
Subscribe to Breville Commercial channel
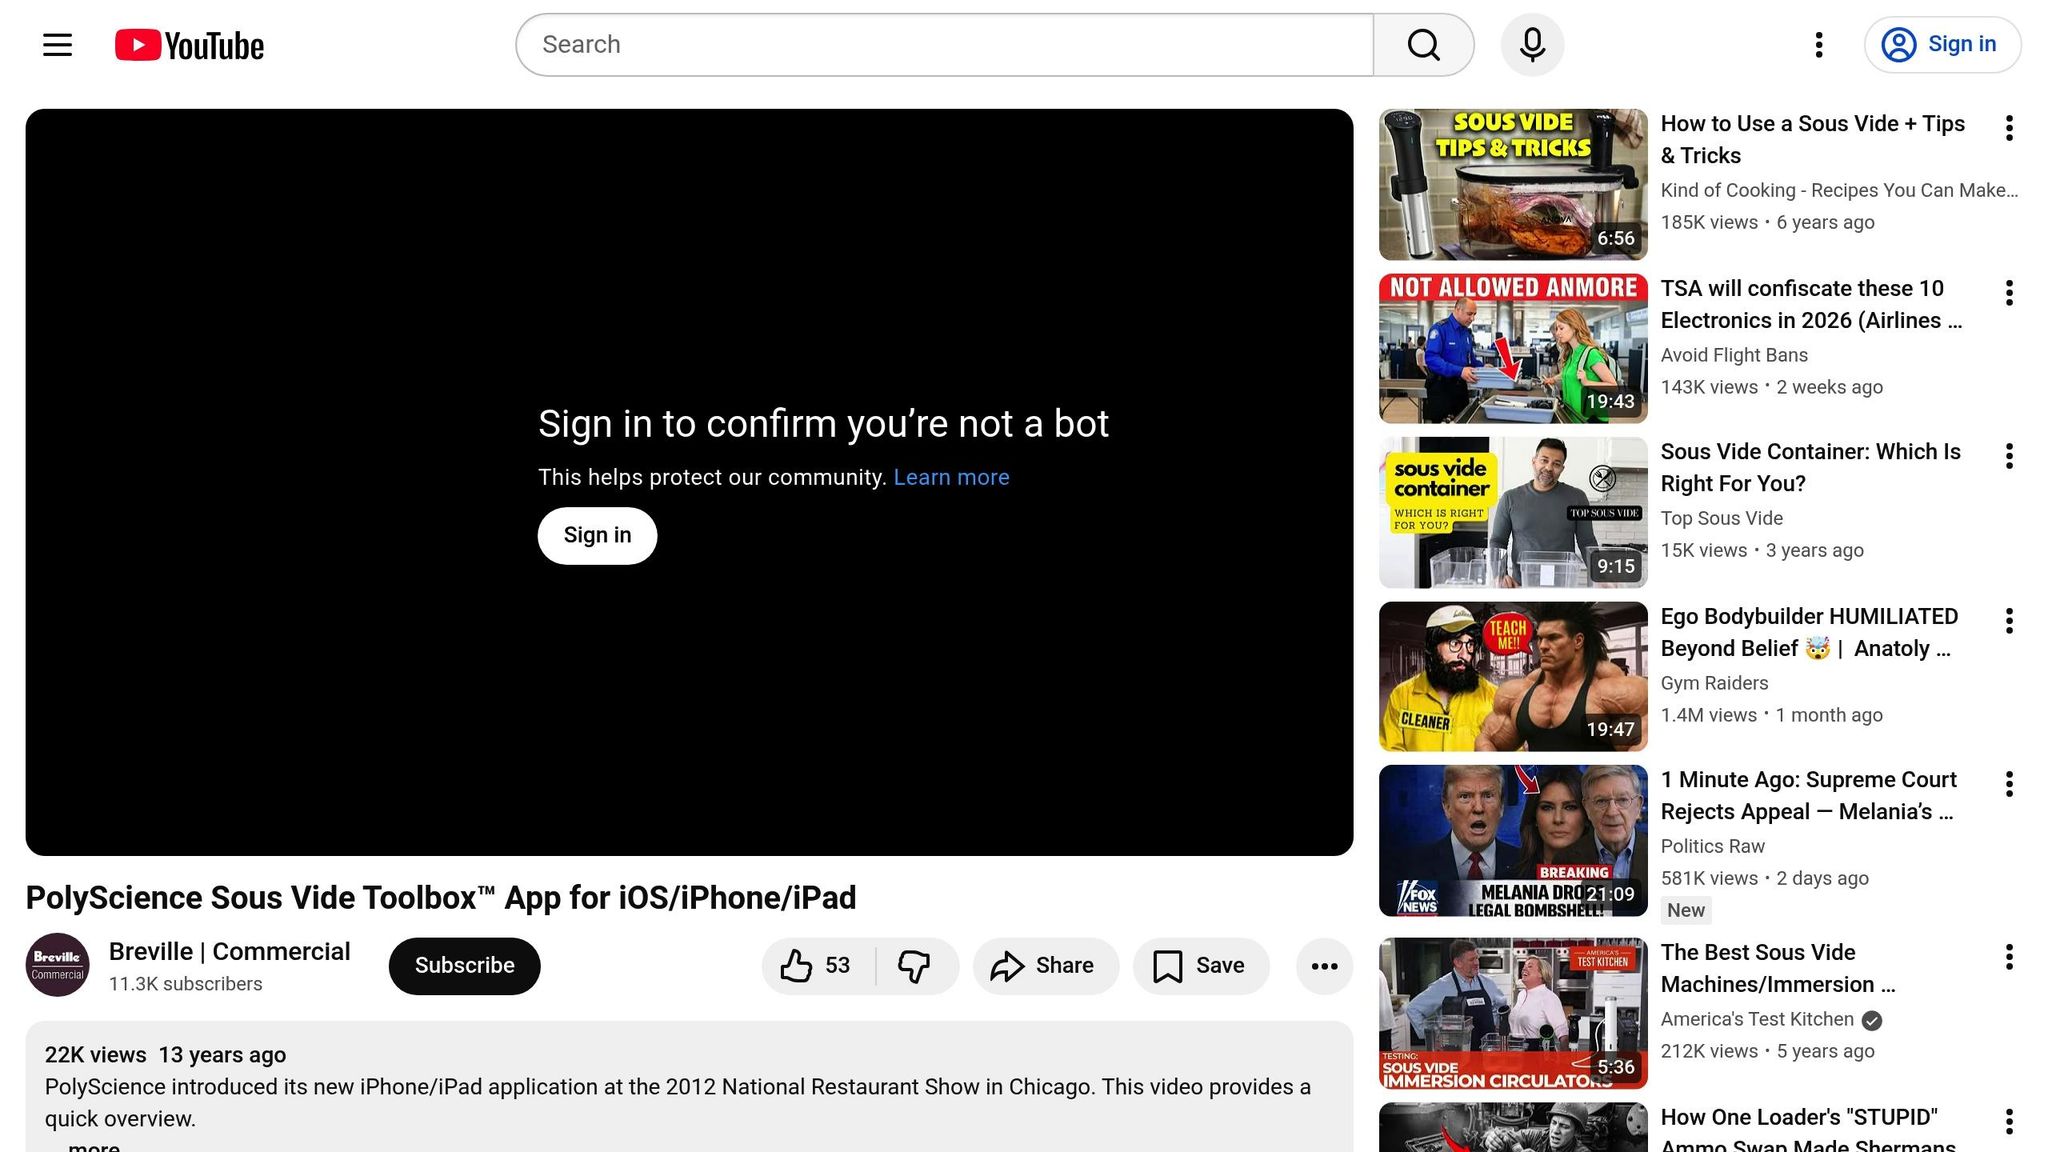click(x=464, y=966)
